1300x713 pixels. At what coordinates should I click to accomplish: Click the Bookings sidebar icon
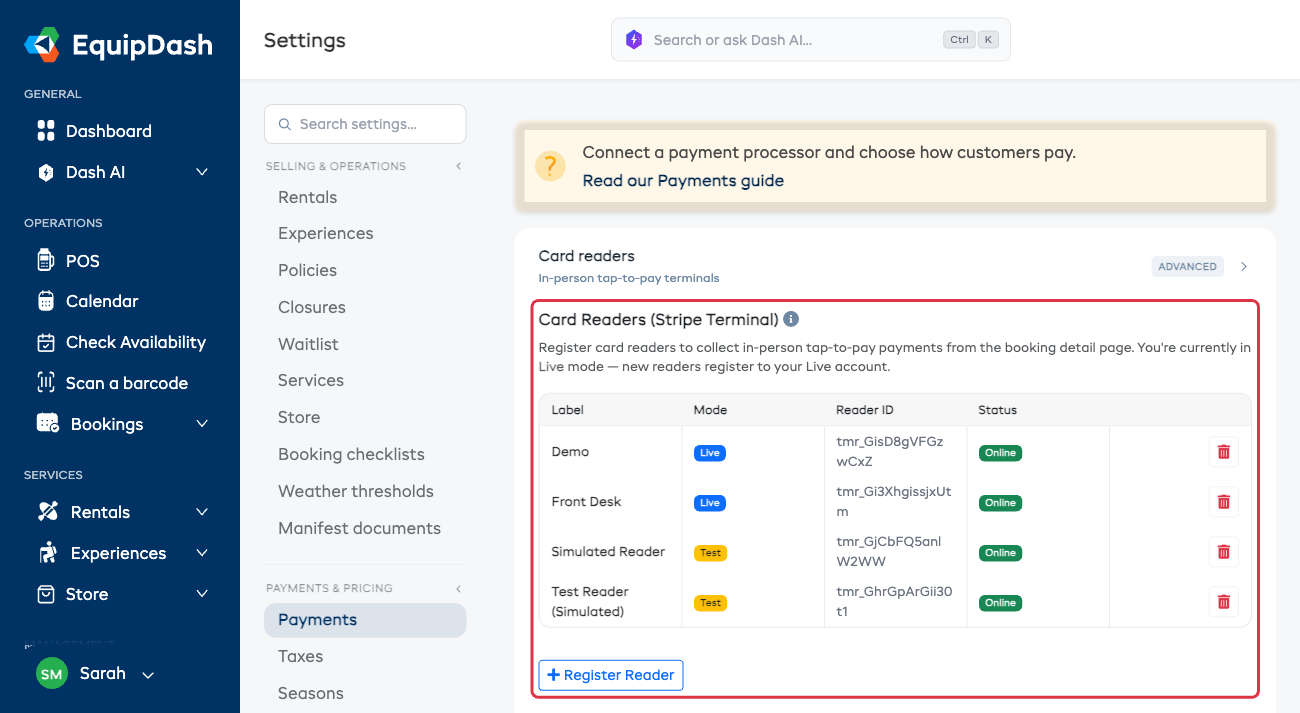[47, 424]
